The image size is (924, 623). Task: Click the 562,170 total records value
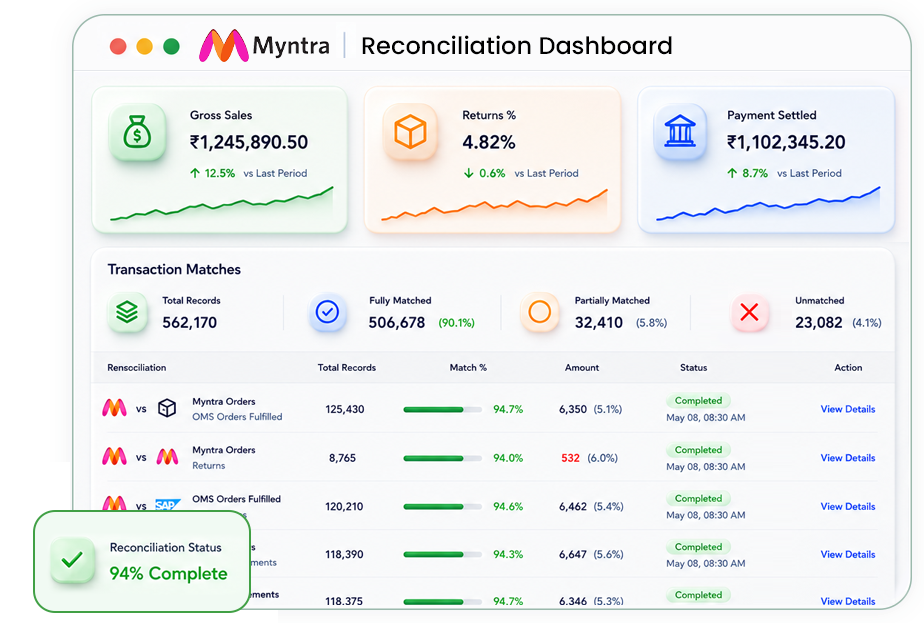pyautogui.click(x=190, y=322)
